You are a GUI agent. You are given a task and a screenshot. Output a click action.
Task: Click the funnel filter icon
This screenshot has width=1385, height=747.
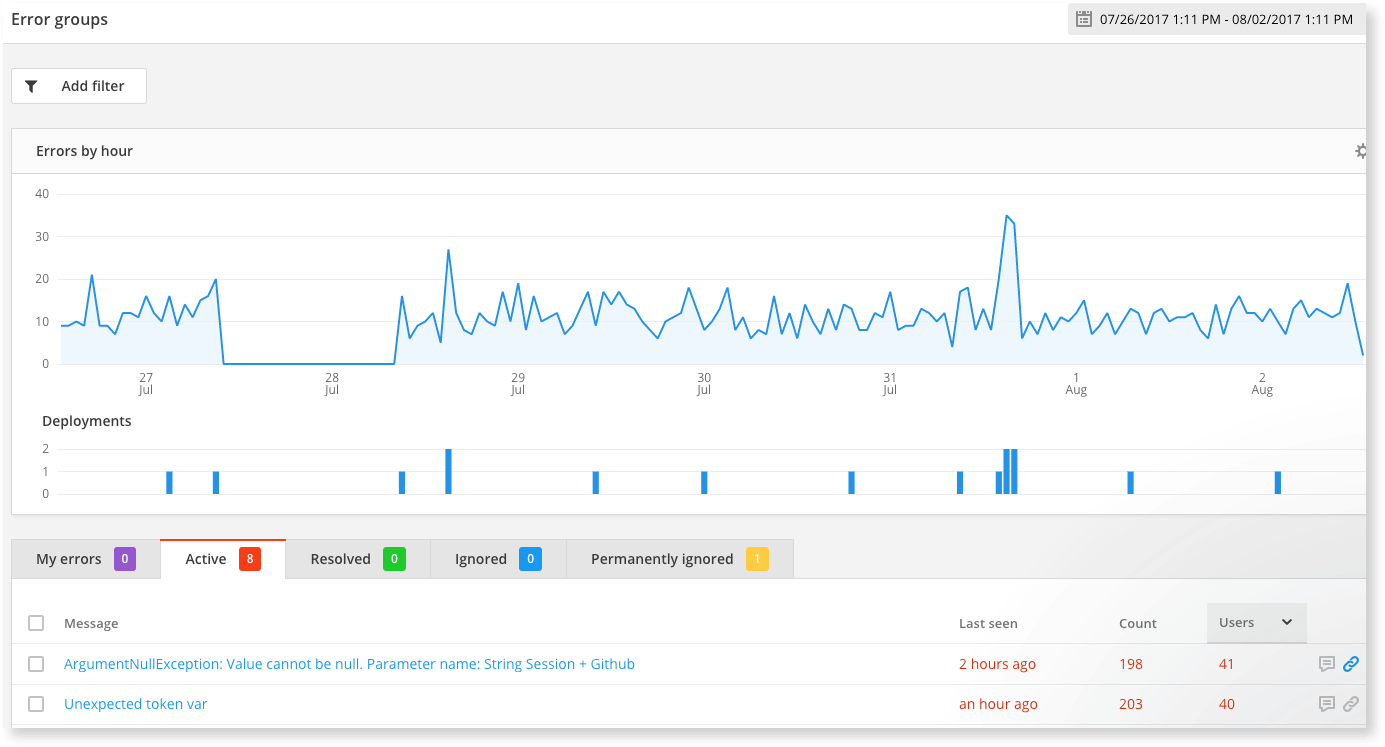(x=31, y=86)
